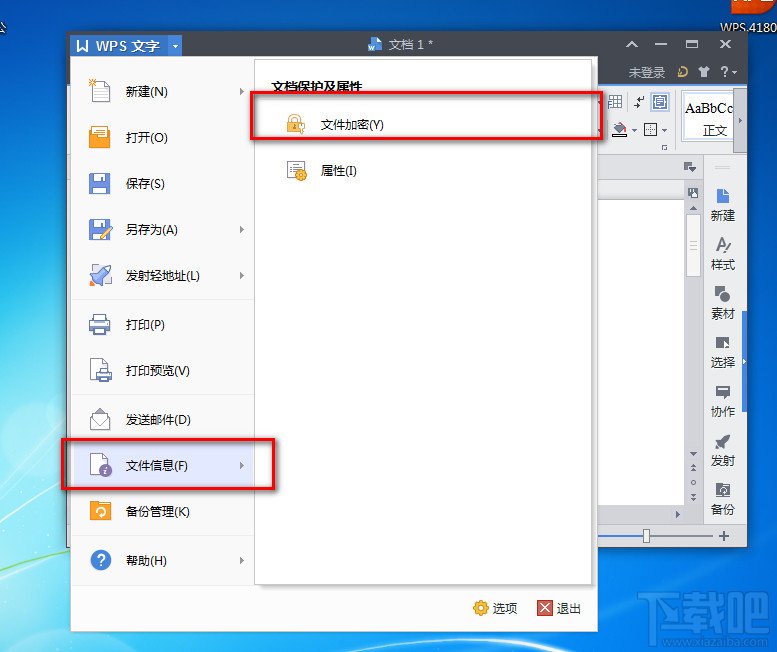Expand the 帮助(H) submenu arrow

[x=242, y=560]
